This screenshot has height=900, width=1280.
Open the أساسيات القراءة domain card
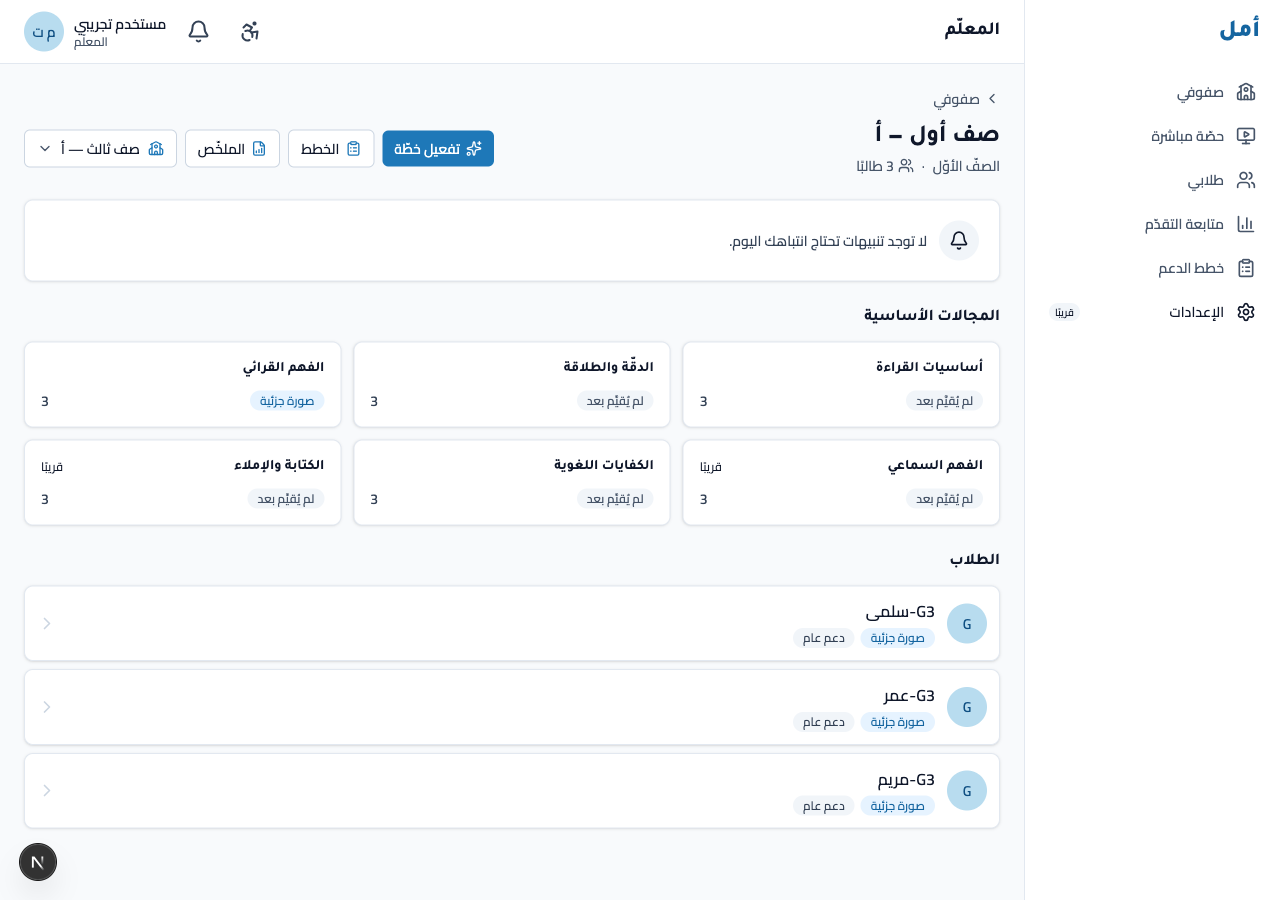[x=841, y=385]
